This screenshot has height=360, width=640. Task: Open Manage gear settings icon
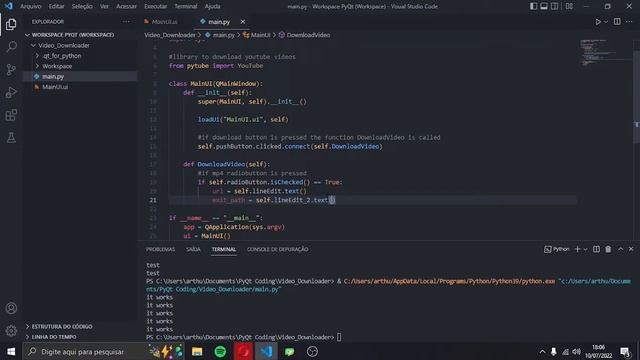(x=11, y=331)
